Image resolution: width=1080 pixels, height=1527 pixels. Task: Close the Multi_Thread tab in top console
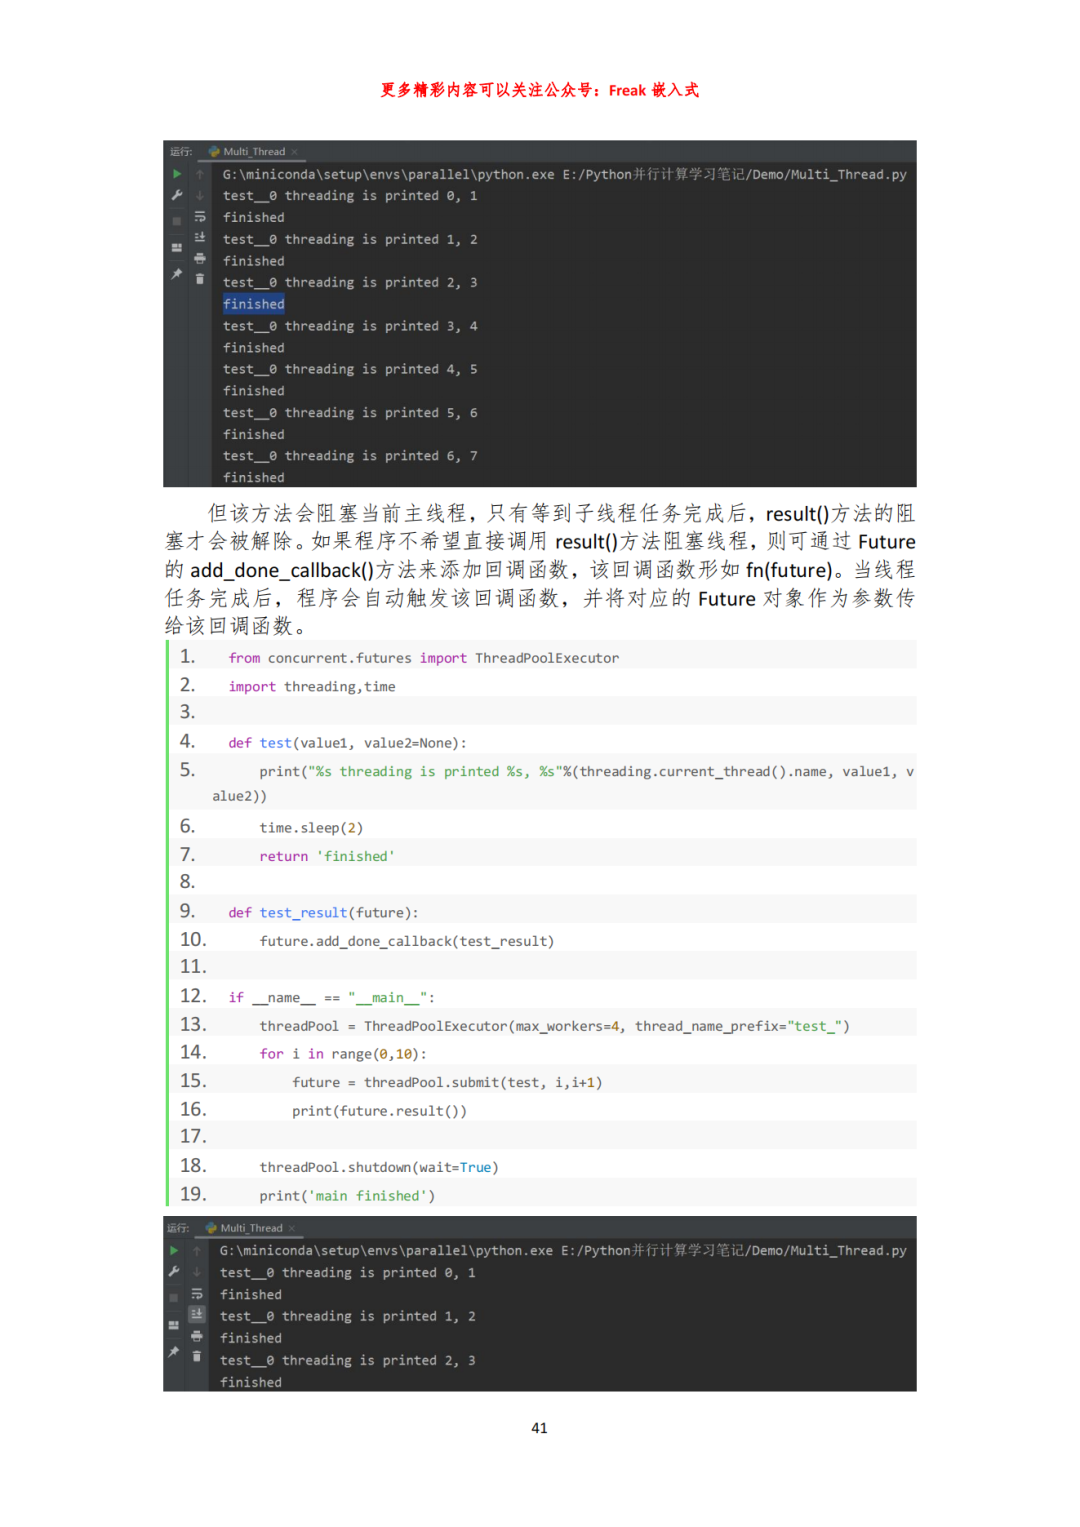point(295,152)
